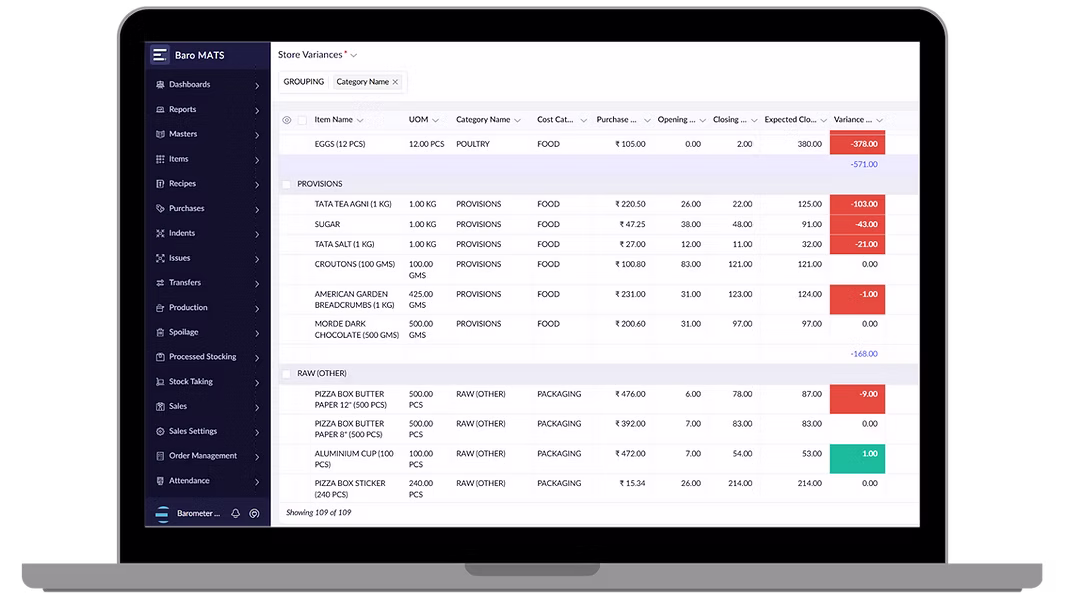Check the PROVISIONS group checkbox
This screenshot has height=600, width=1066.
pyautogui.click(x=286, y=184)
